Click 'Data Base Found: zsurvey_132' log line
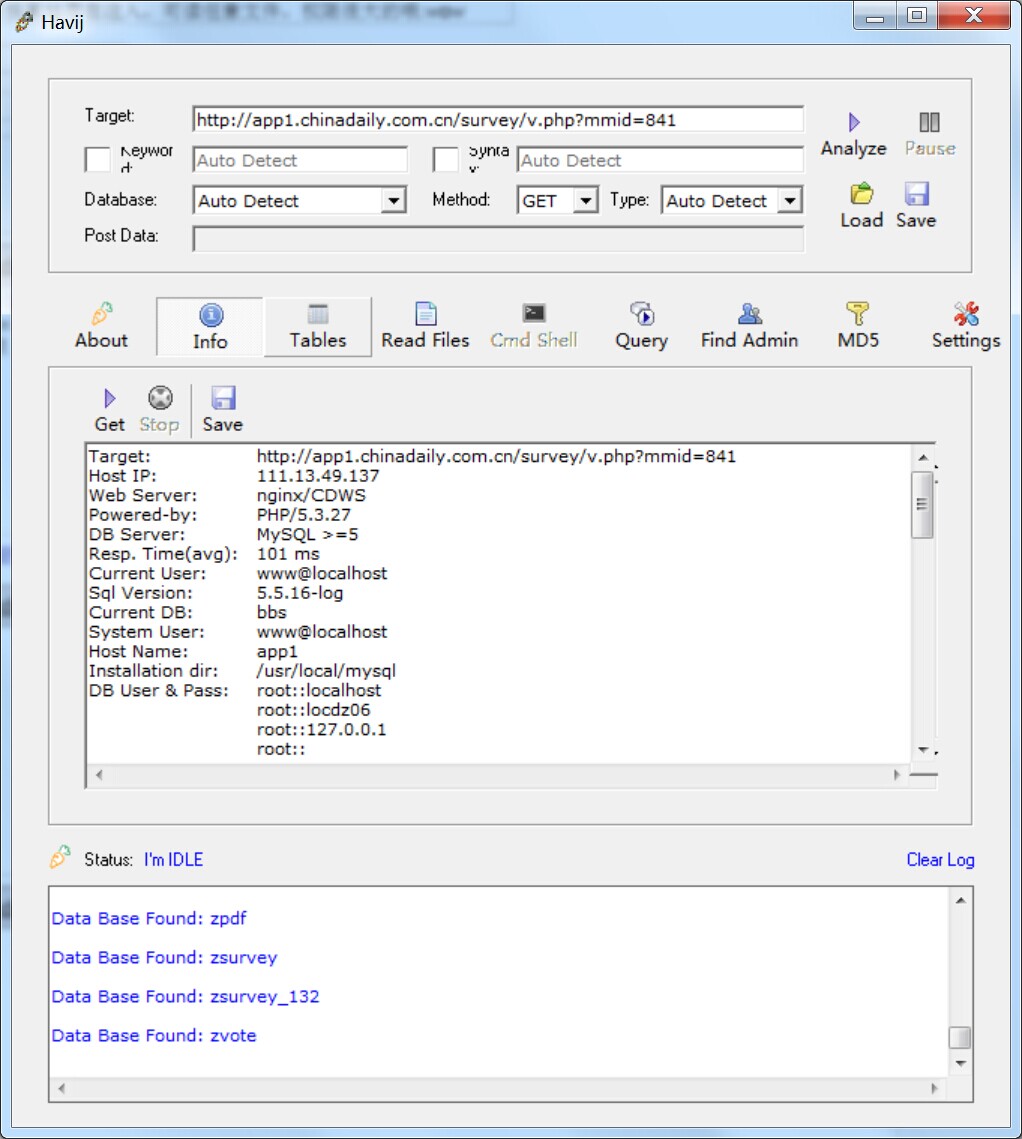 click(185, 997)
